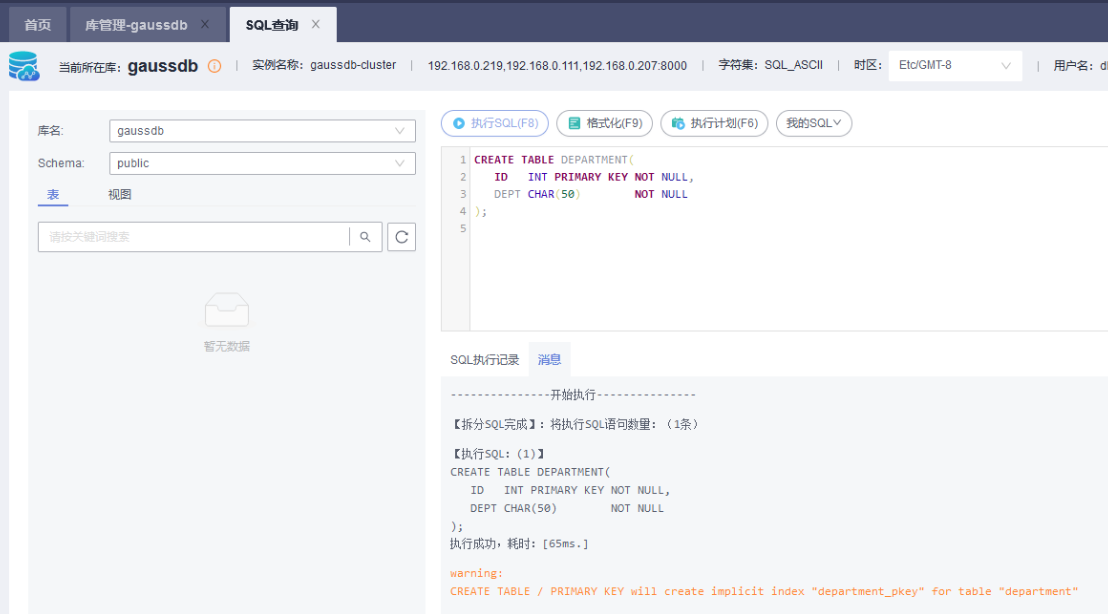Switch to the 视图 tab

point(119,194)
